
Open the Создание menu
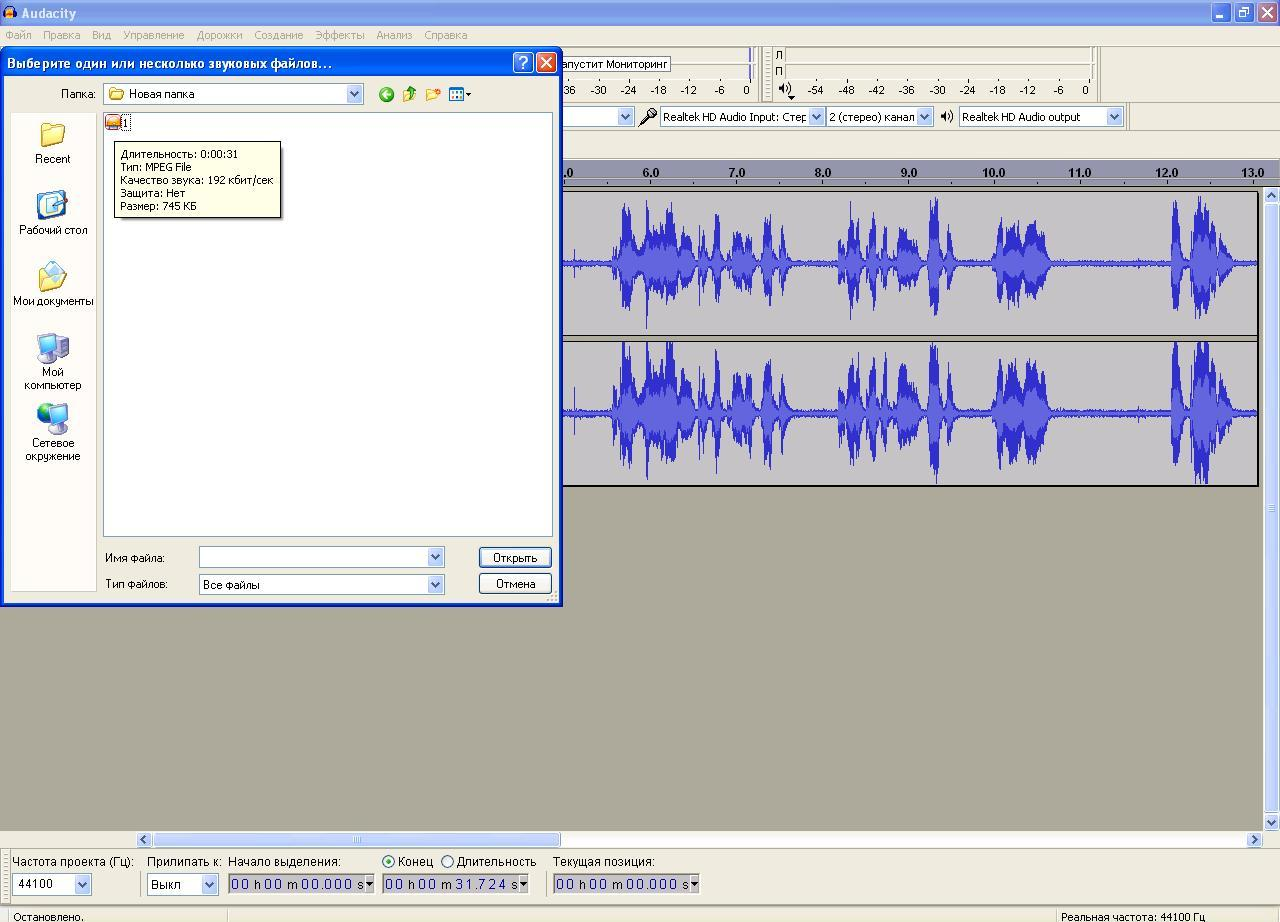click(x=278, y=35)
